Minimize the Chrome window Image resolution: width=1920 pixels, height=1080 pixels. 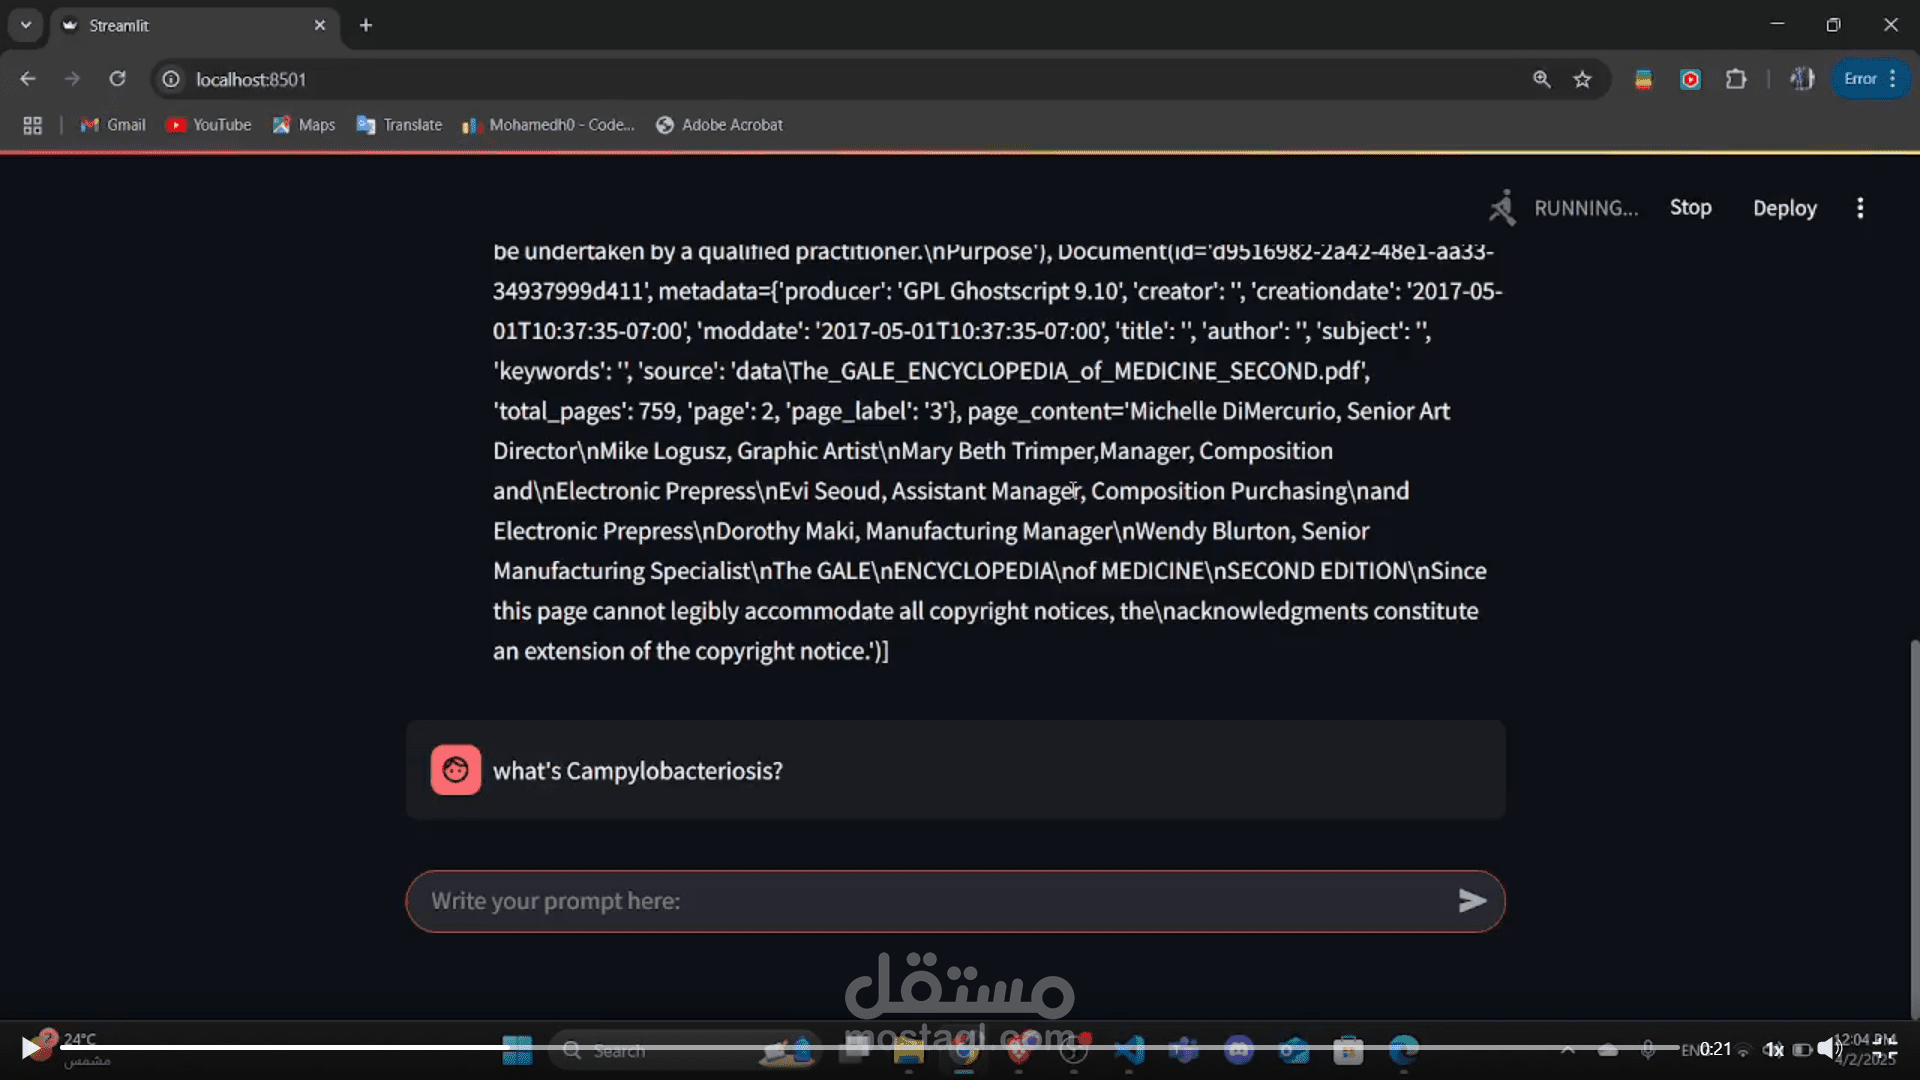1777,25
